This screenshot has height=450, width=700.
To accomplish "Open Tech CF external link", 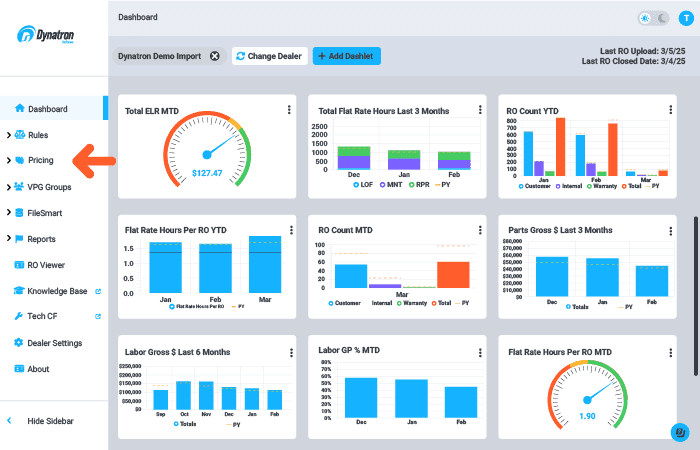I will (43, 317).
